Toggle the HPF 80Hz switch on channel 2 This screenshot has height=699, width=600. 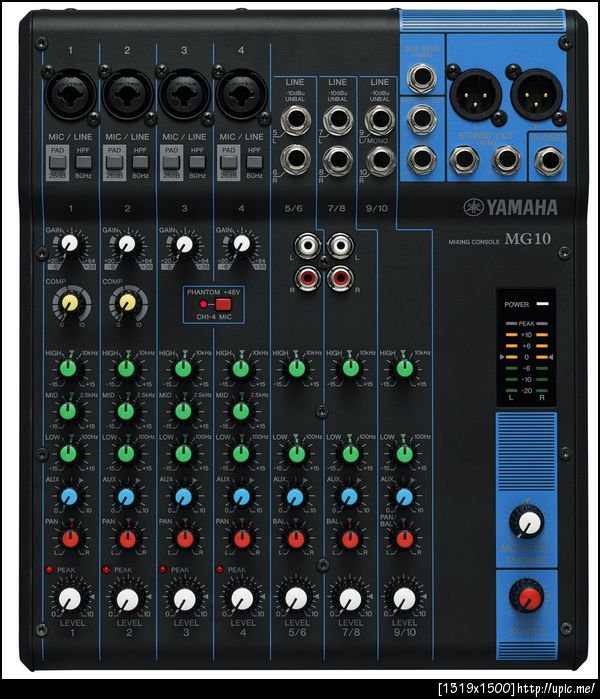140,163
